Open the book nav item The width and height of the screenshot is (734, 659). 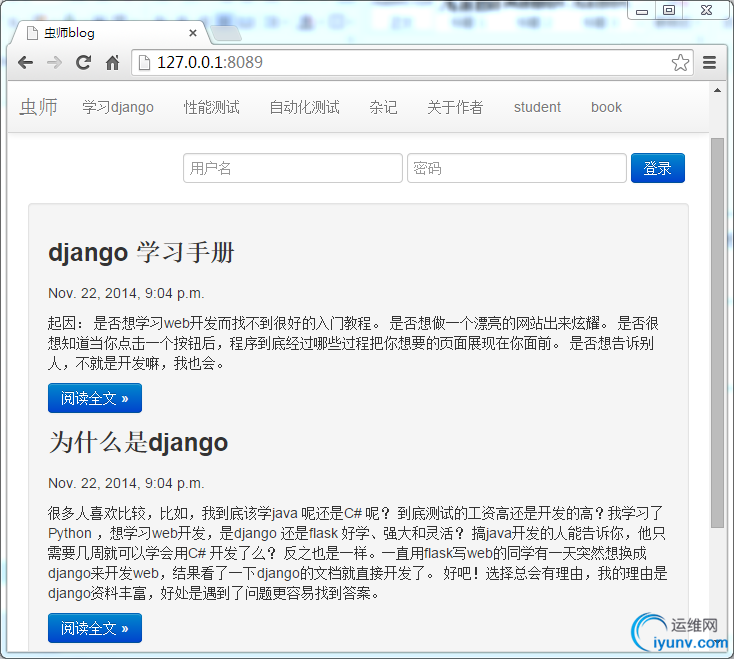[606, 107]
